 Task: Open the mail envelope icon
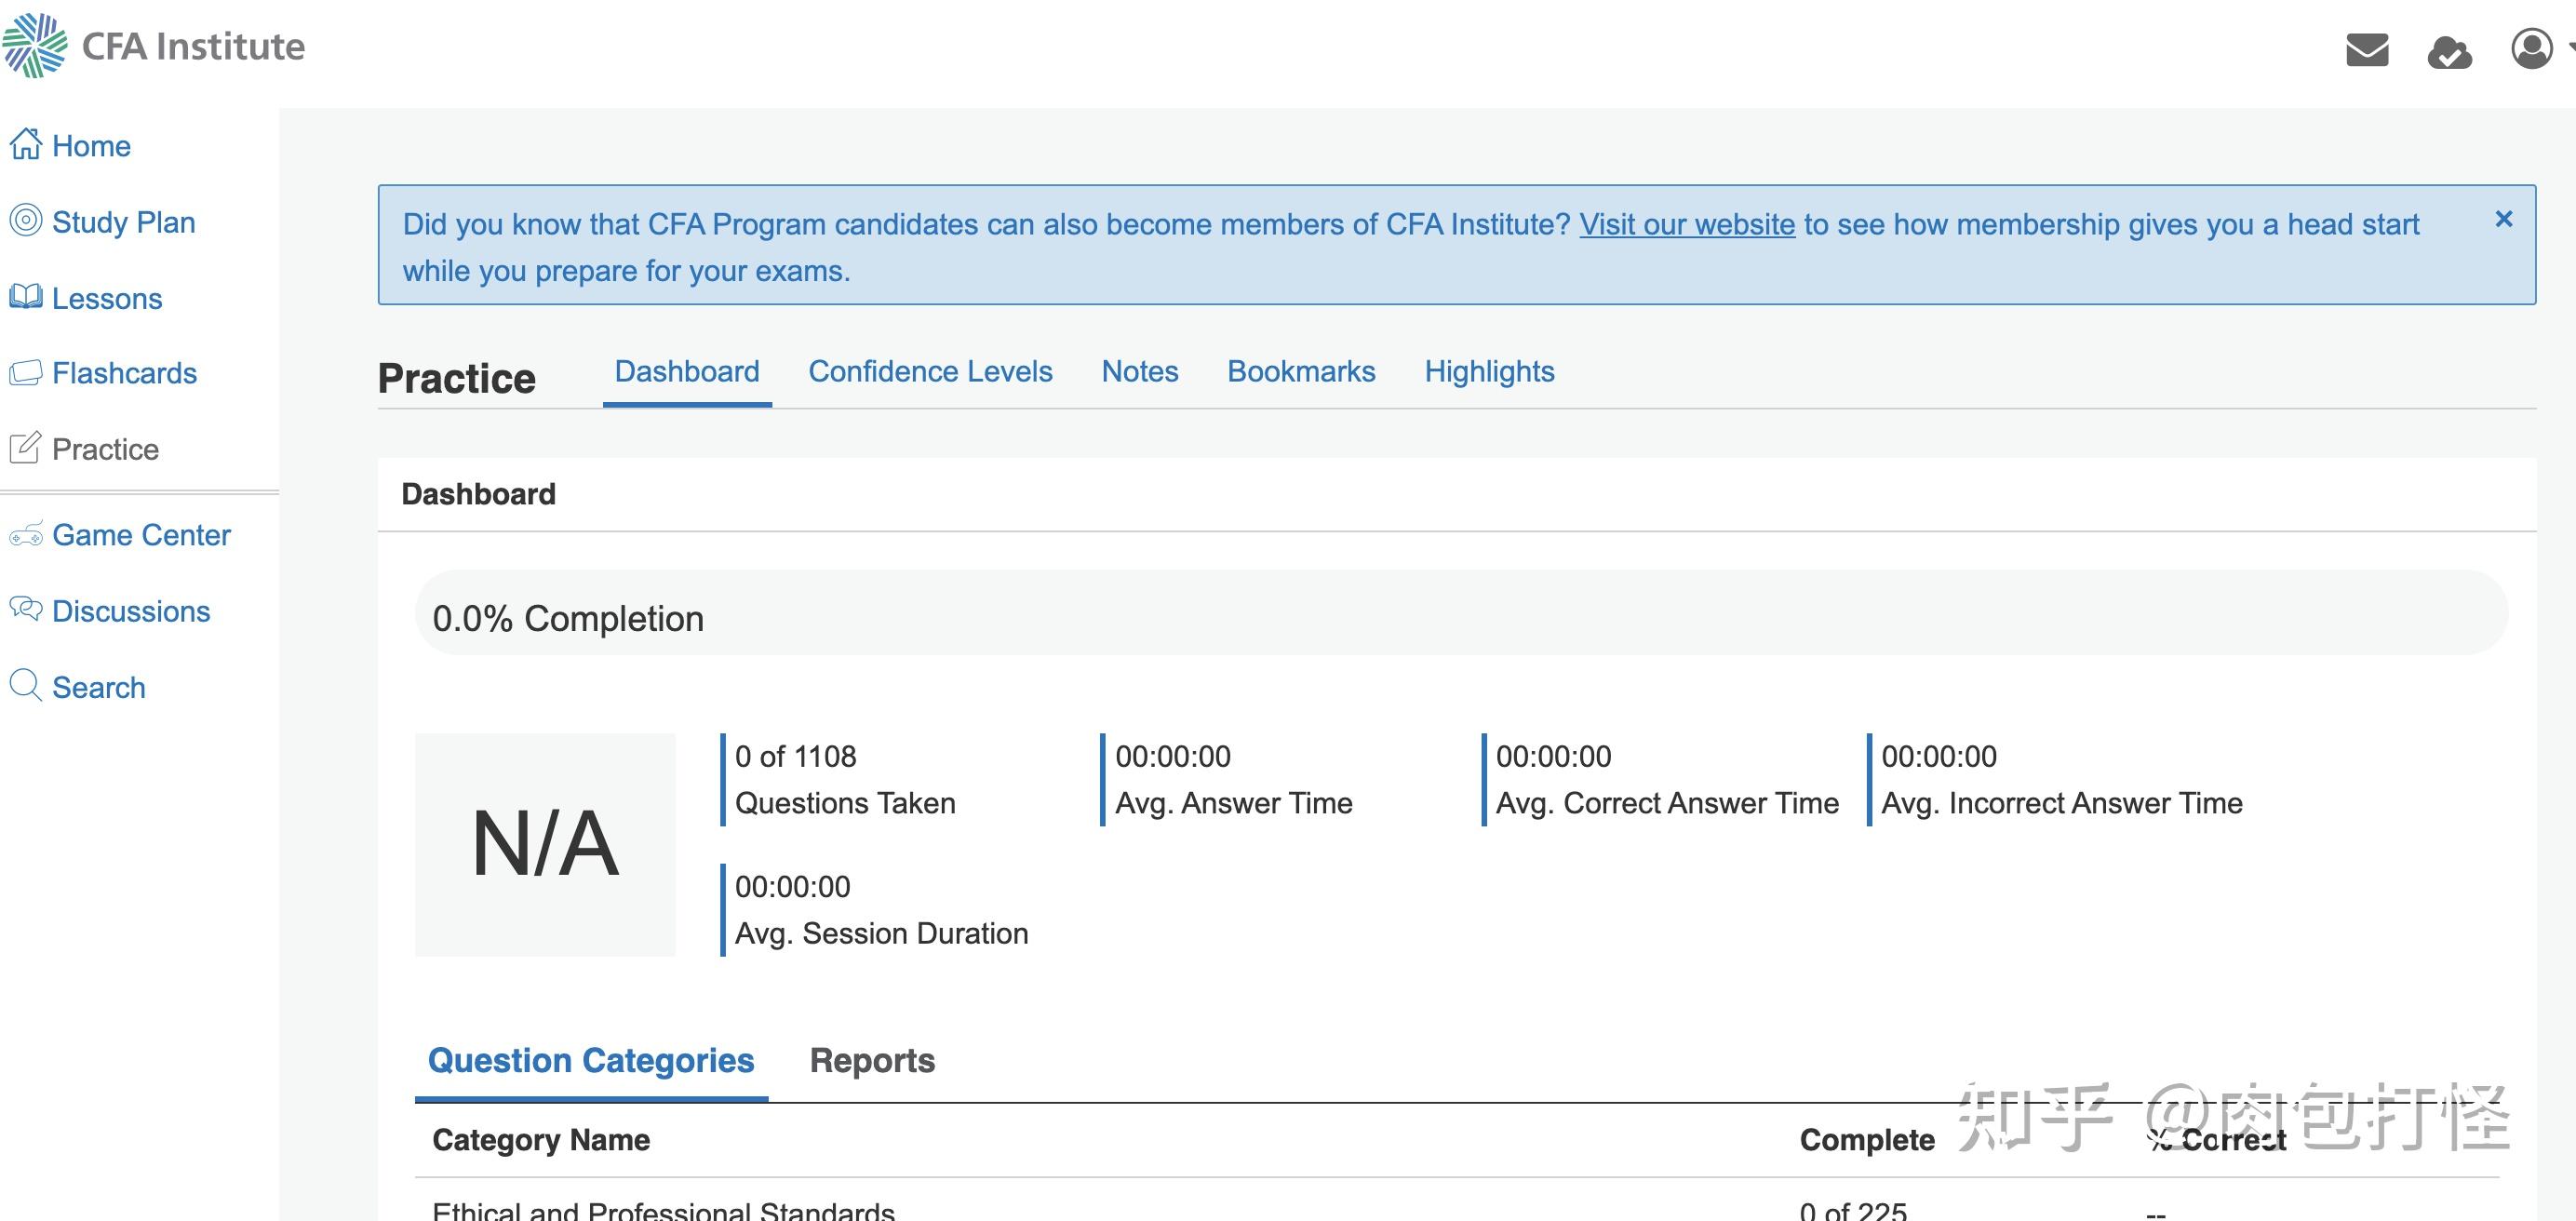pyautogui.click(x=2367, y=49)
